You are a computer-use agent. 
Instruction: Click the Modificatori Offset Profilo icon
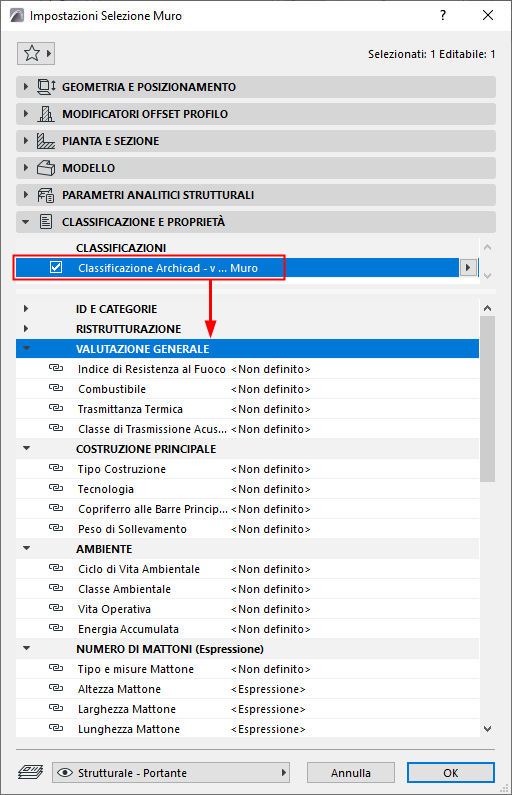coord(46,114)
